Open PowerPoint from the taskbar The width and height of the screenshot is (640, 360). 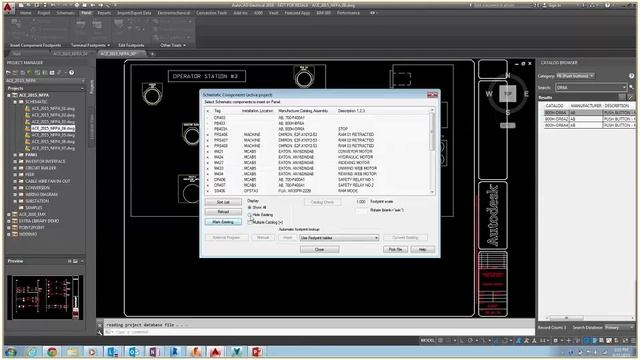click(x=257, y=352)
